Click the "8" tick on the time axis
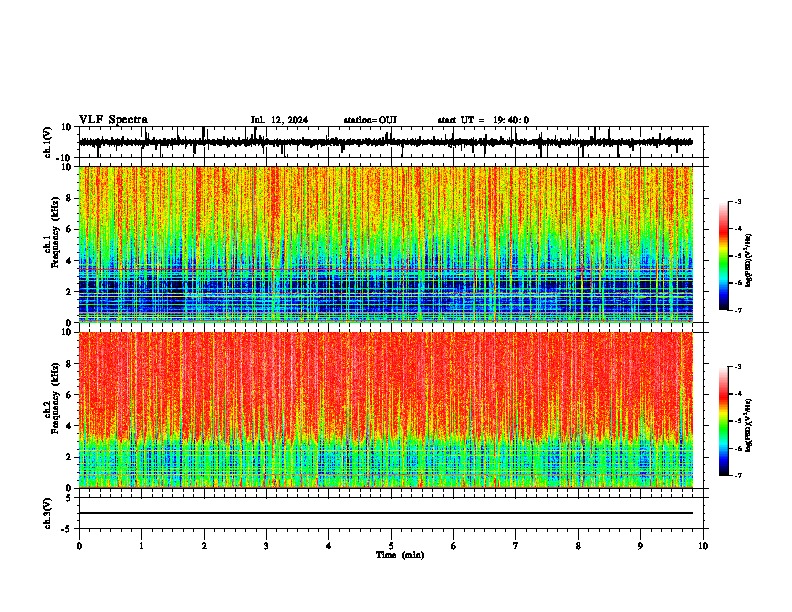Image resolution: width=792 pixels, height=612 pixels. tap(578, 546)
